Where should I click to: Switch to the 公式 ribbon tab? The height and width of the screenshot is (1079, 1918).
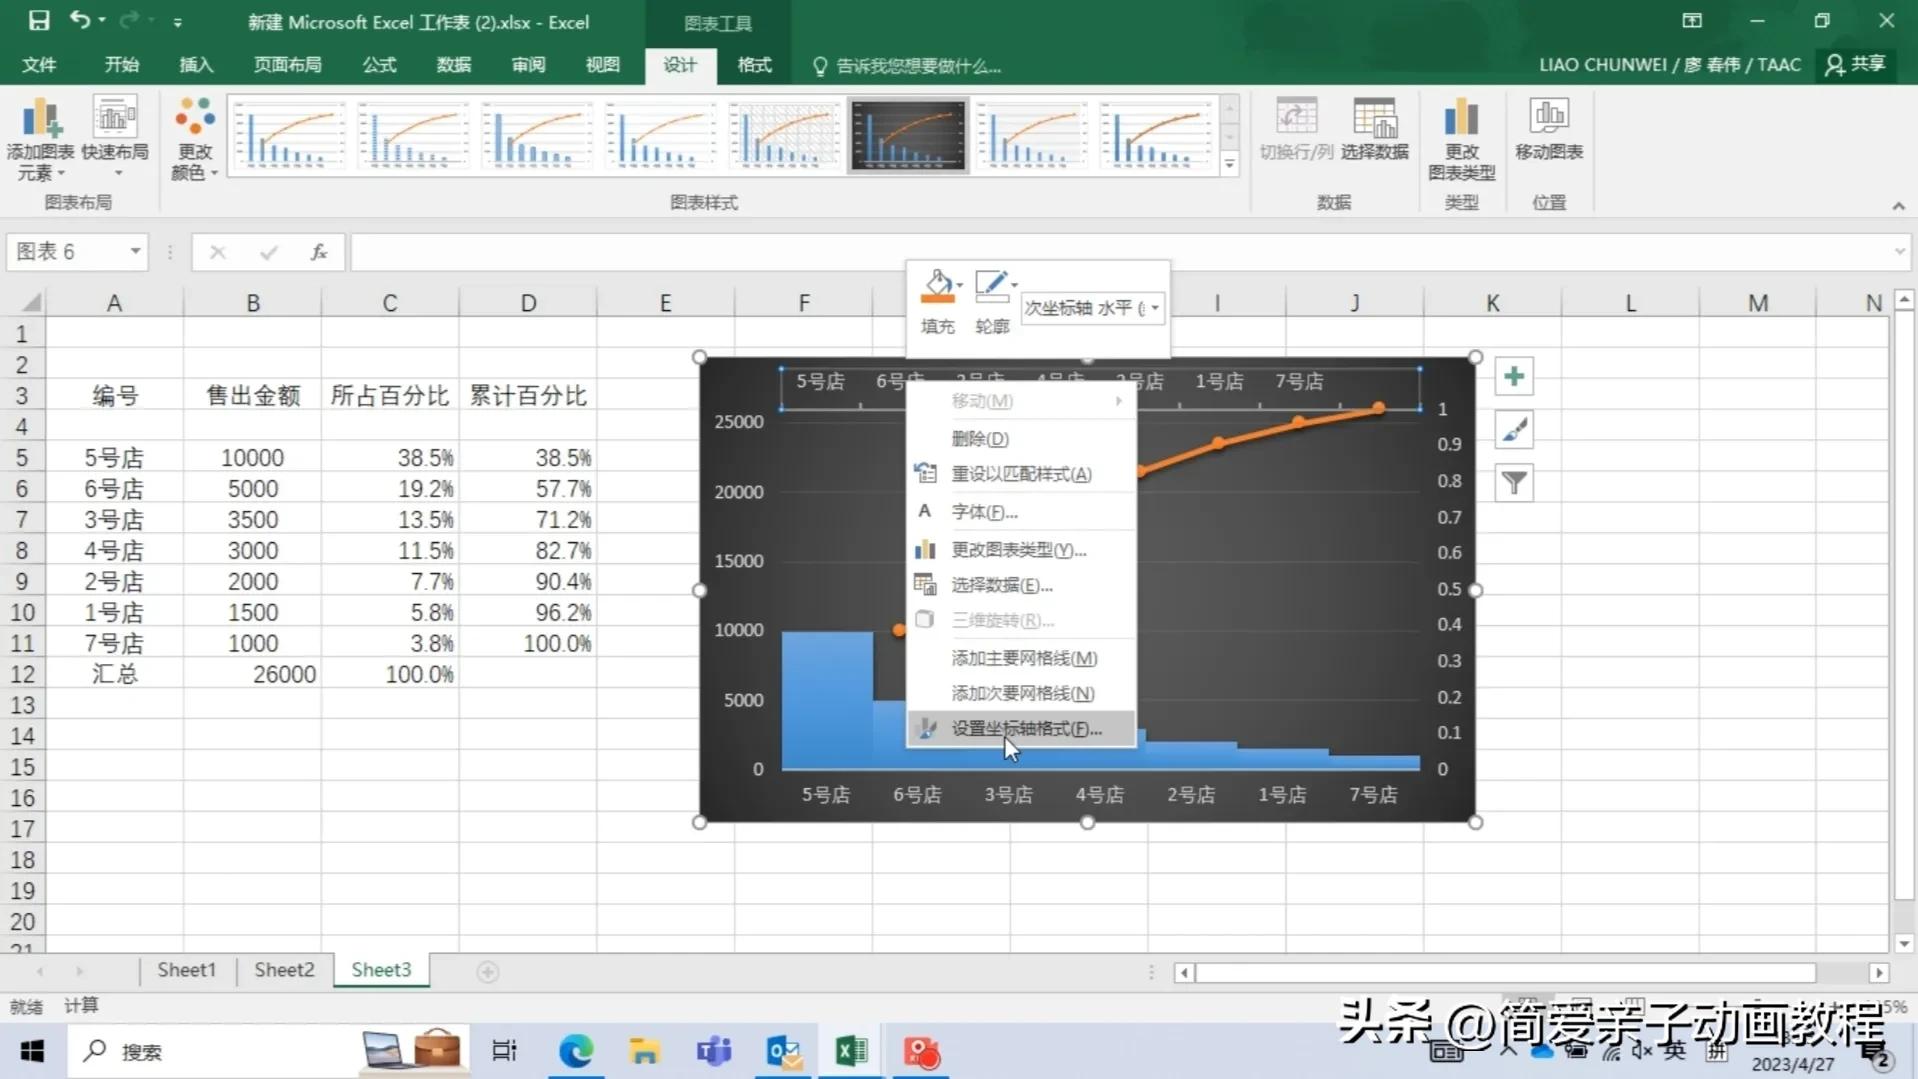379,65
